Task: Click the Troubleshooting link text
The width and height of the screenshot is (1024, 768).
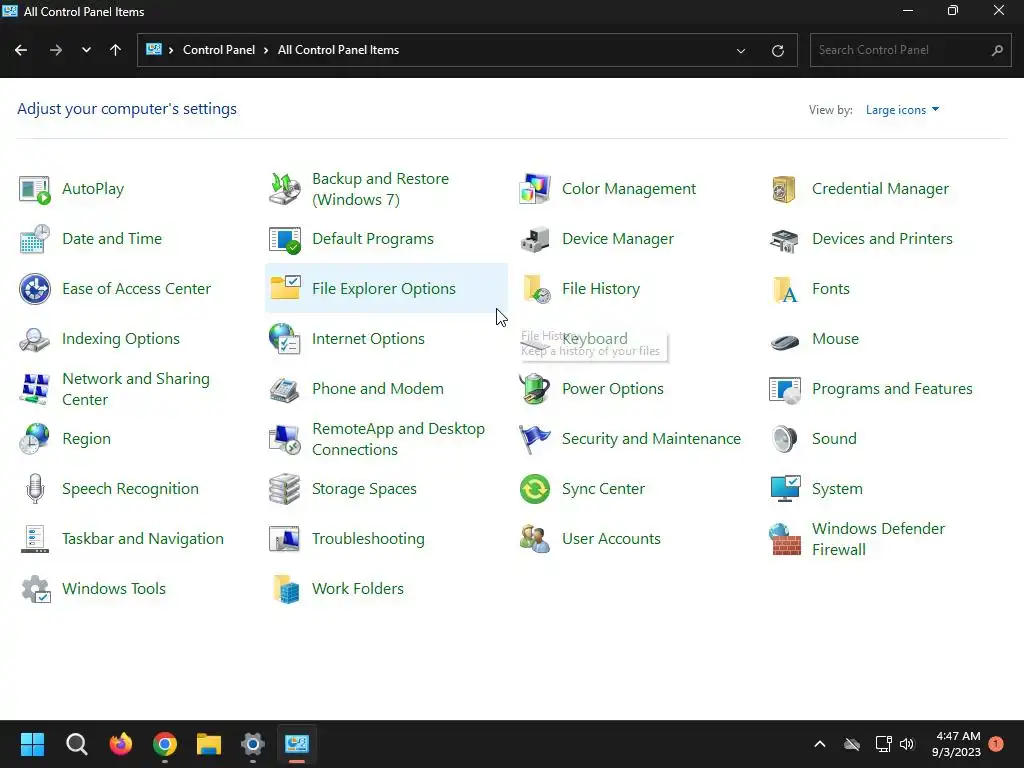Action: pos(368,539)
